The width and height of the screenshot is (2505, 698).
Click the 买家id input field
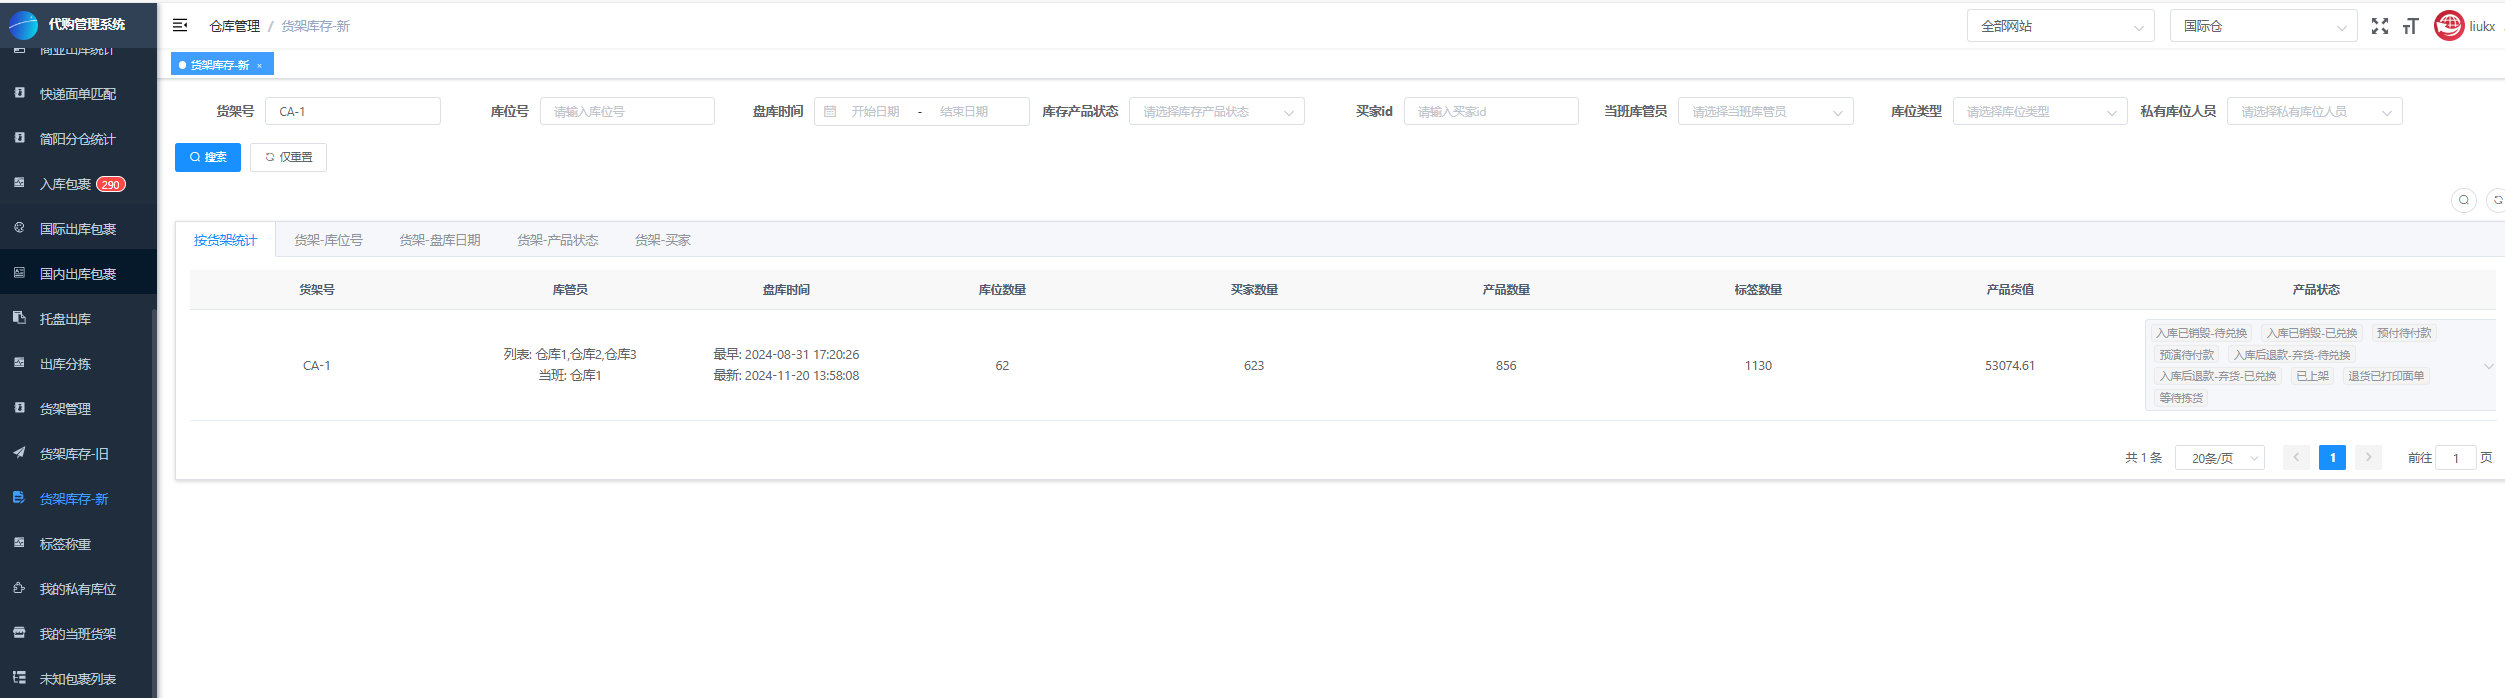pyautogui.click(x=1490, y=112)
